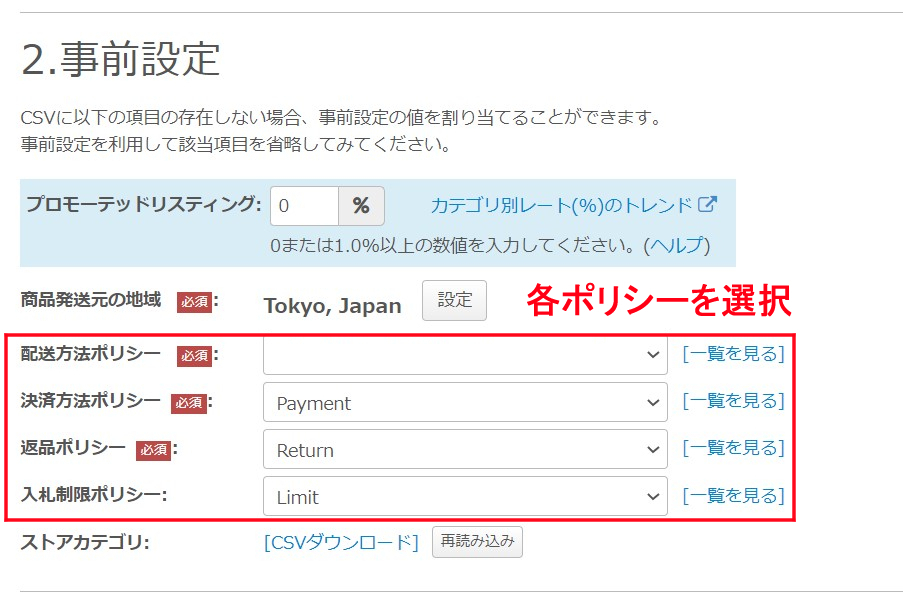This screenshot has height=595, width=903.
Task: Open the 配送方法ポリシー dropdown
Action: (x=465, y=354)
